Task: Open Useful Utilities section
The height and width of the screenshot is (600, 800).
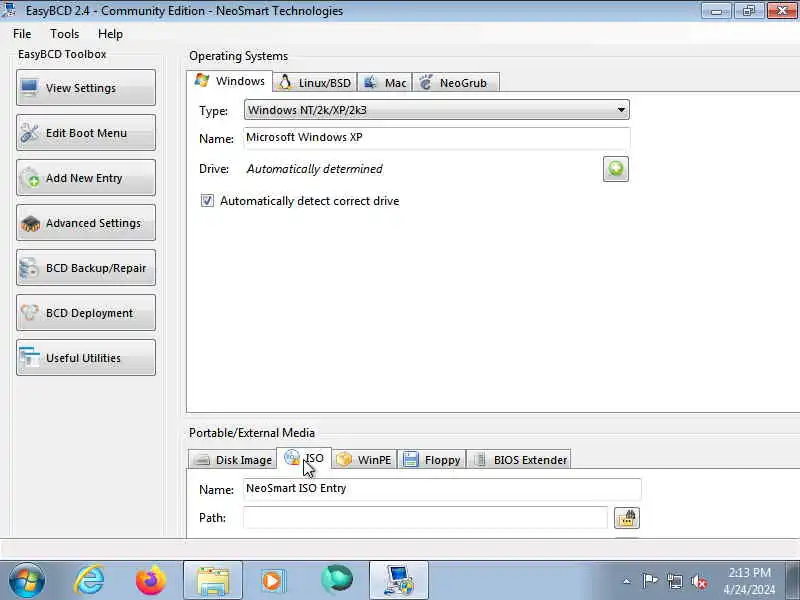Action: tap(86, 358)
